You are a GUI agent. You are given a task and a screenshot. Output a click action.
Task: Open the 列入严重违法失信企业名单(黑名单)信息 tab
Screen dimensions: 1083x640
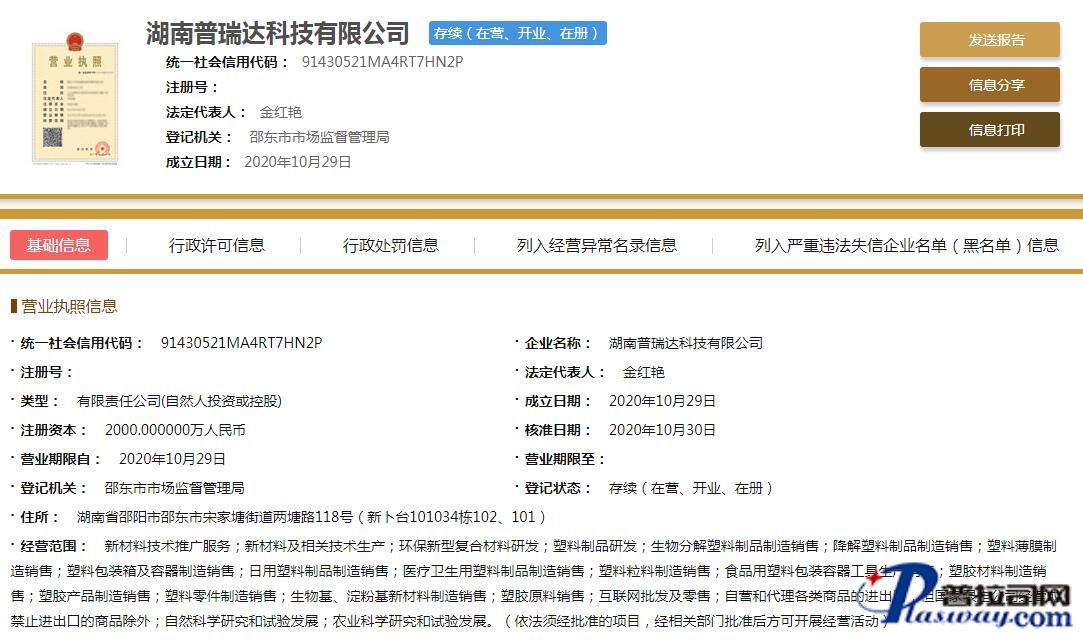pyautogui.click(x=906, y=245)
